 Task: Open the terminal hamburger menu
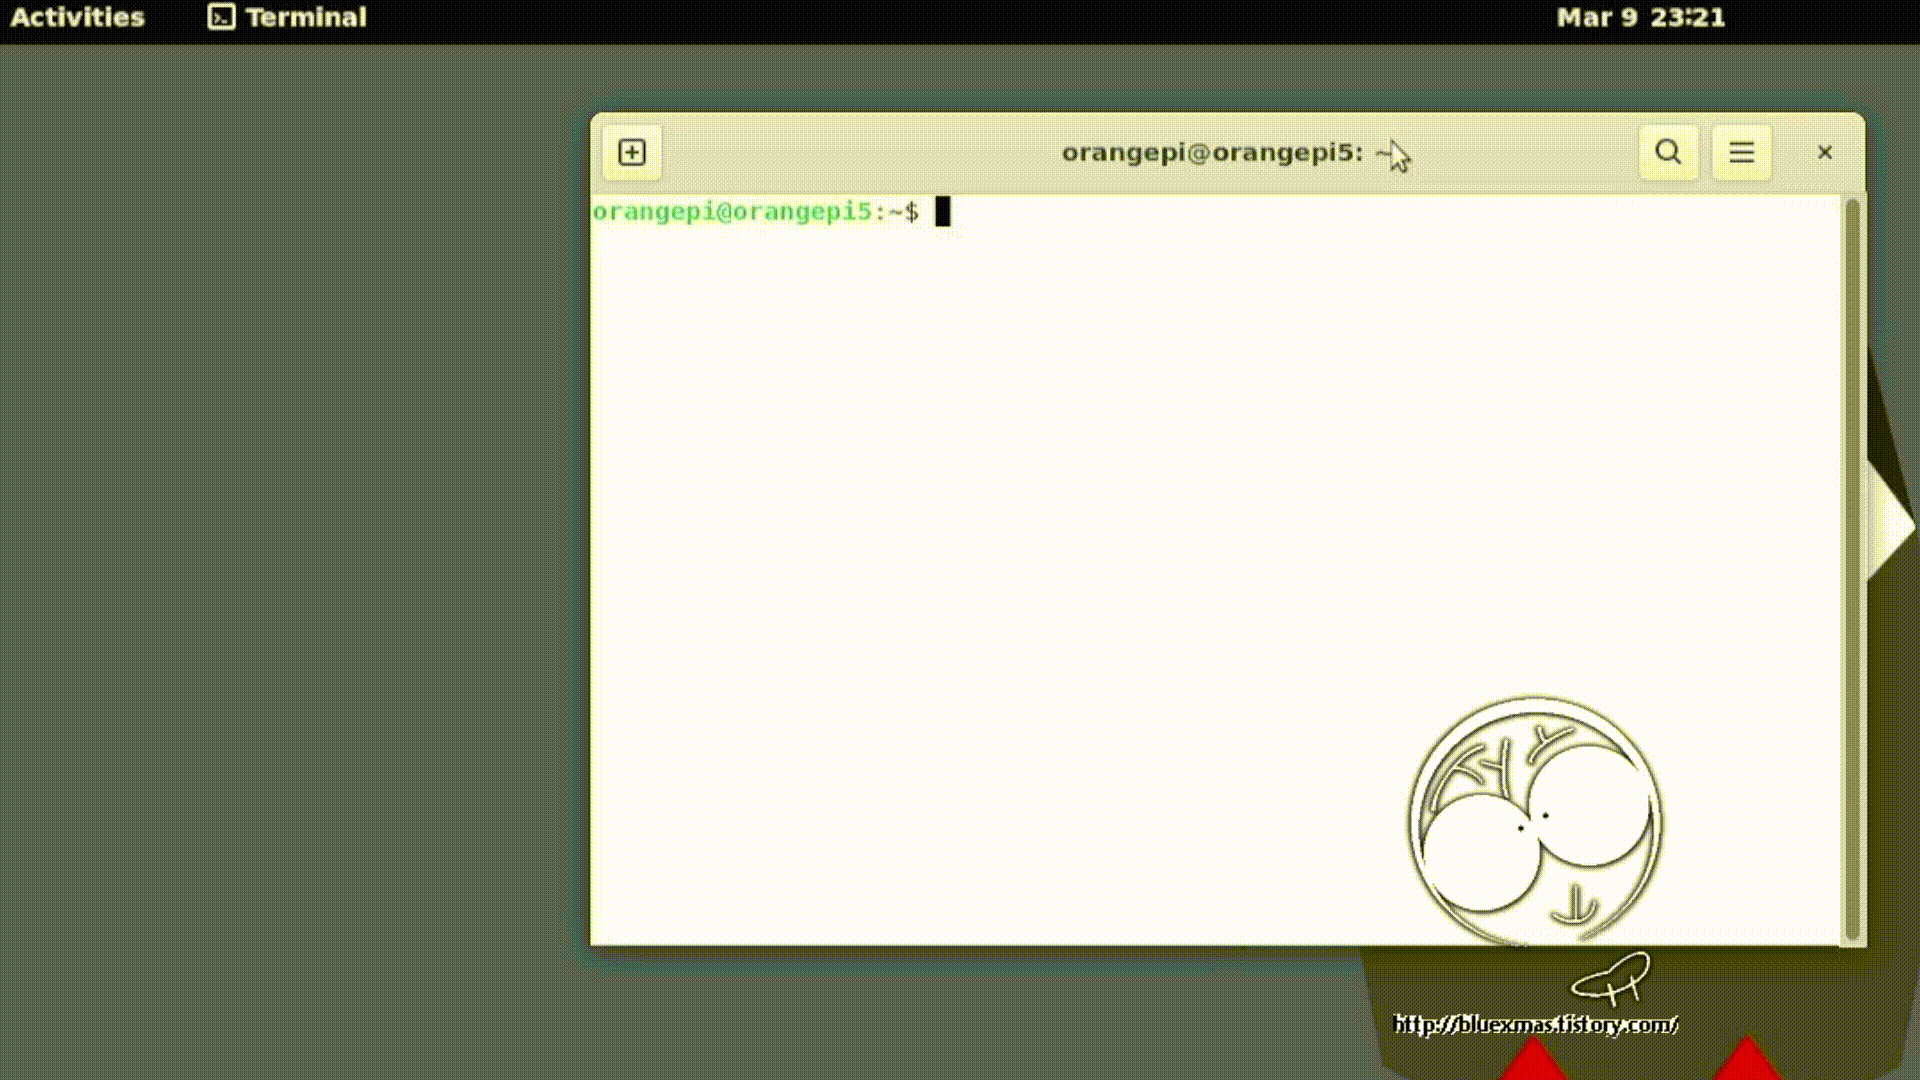pyautogui.click(x=1741, y=153)
